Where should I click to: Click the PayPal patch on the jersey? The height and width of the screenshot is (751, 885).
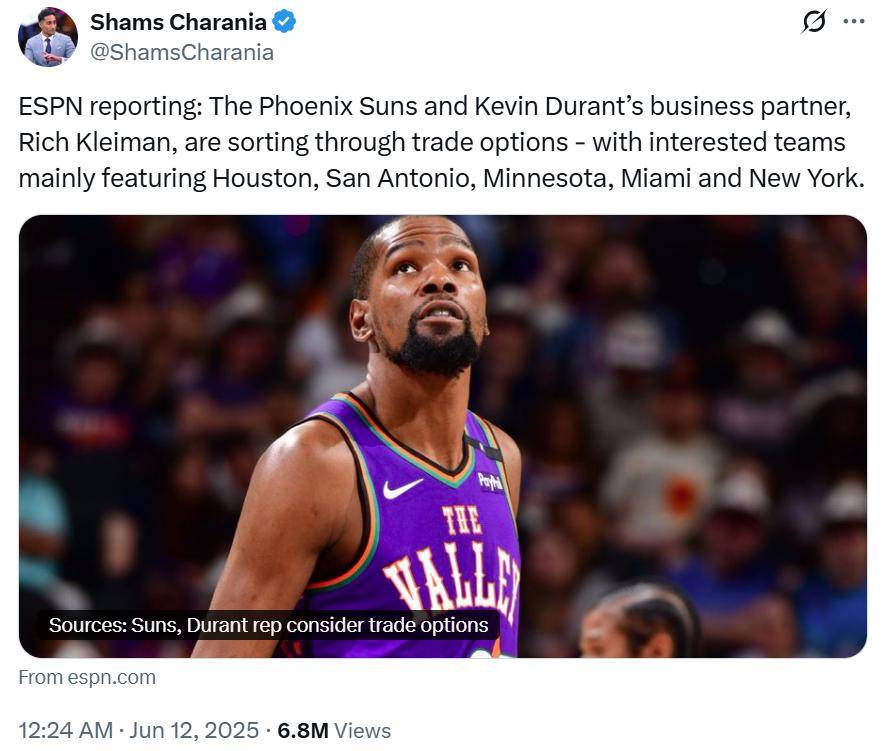[490, 481]
